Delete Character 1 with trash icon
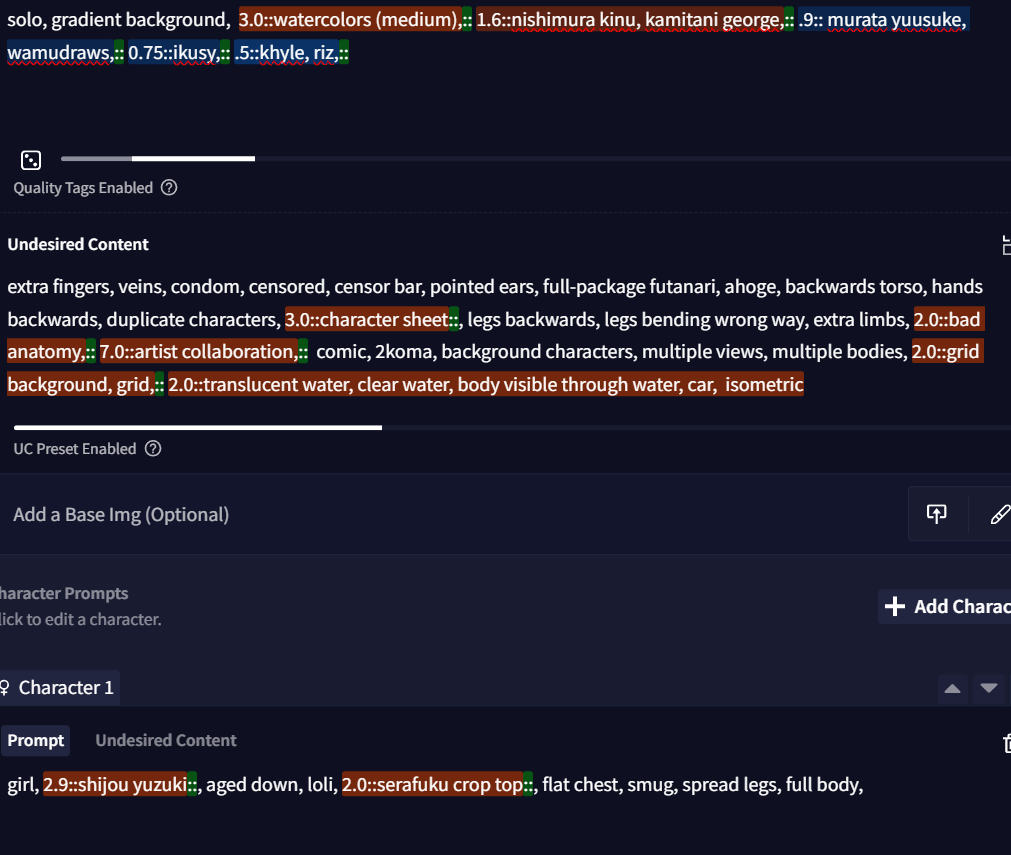The image size is (1011, 855). pyautogui.click(x=1007, y=743)
